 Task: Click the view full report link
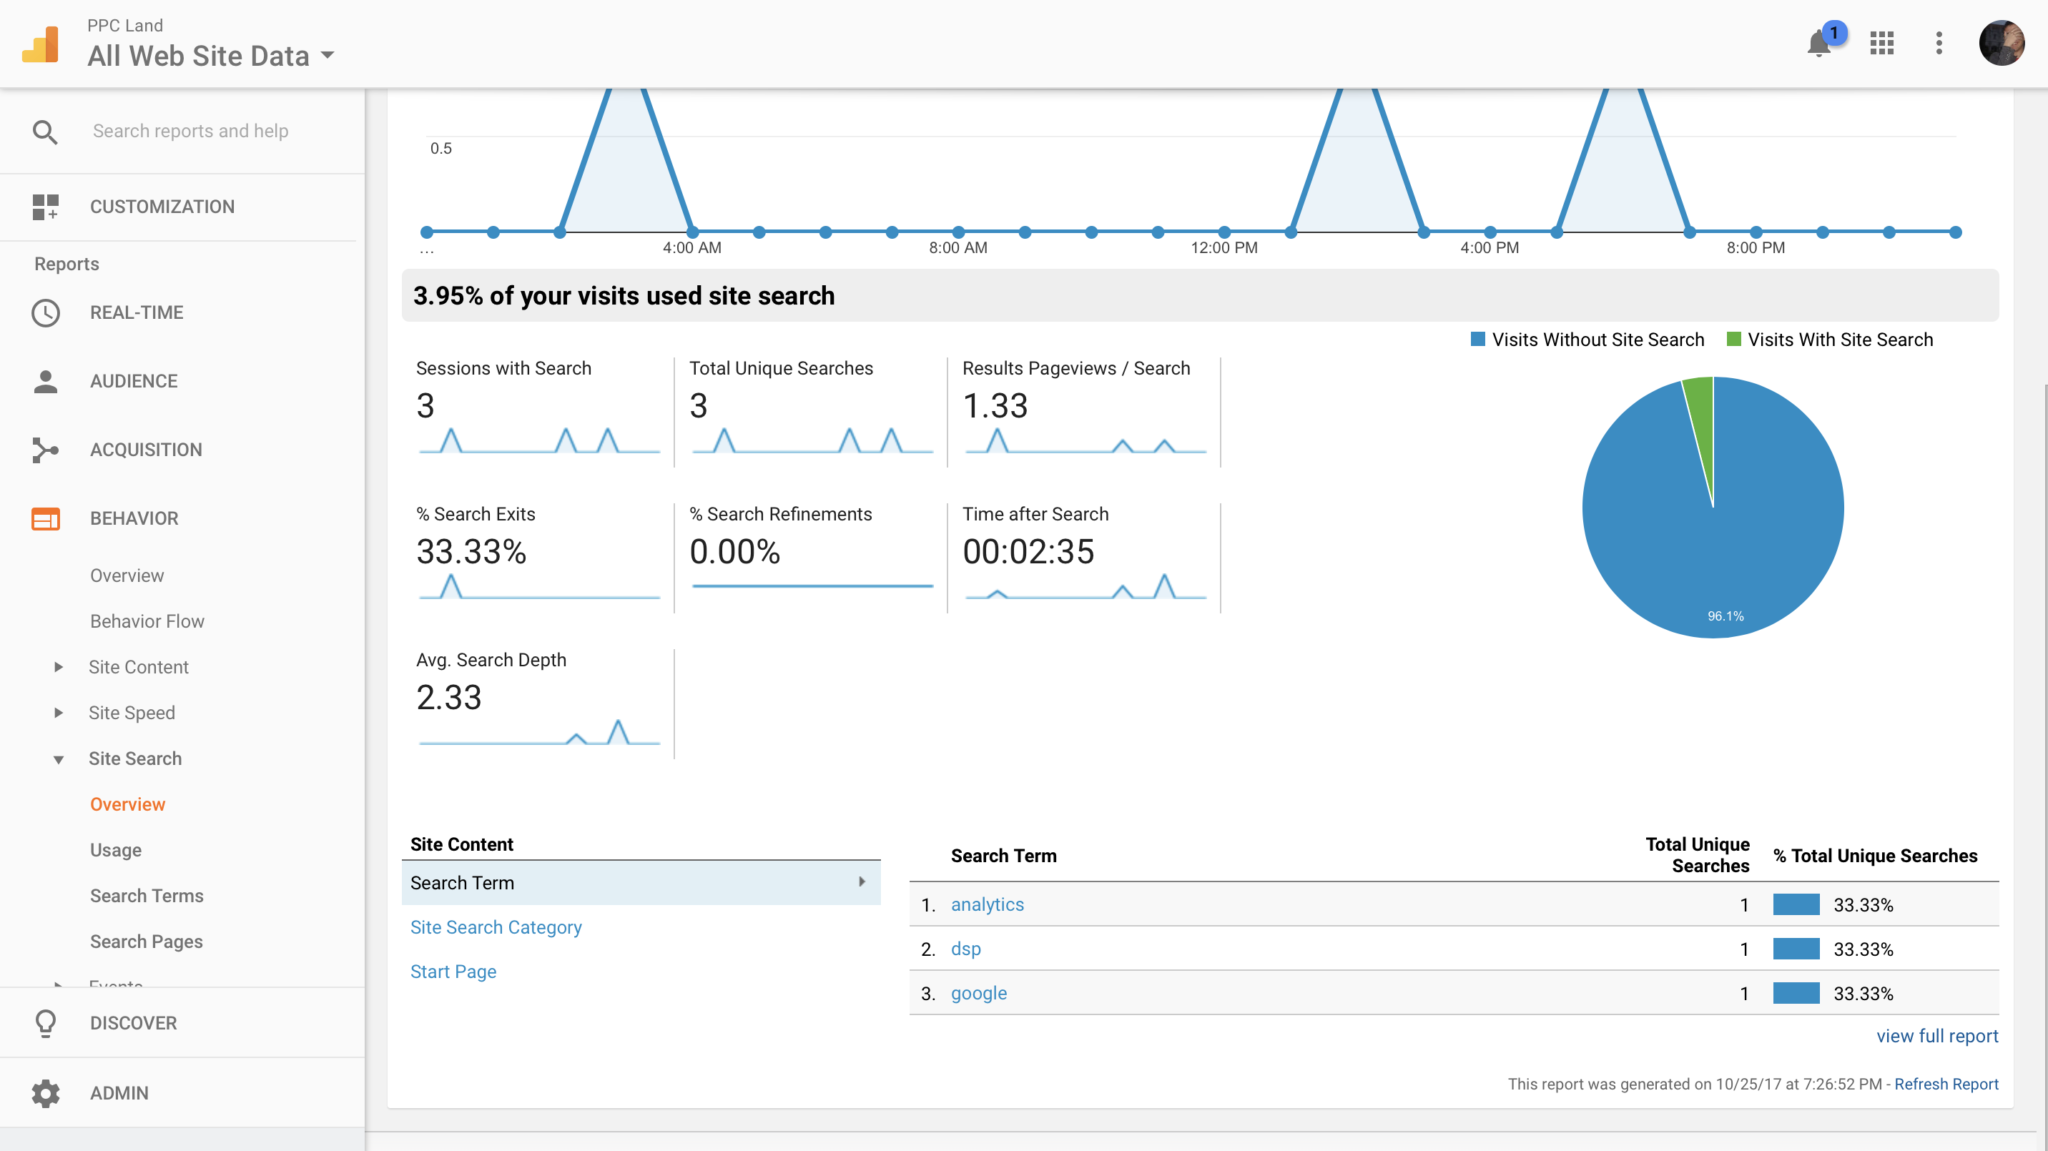(x=1936, y=1036)
